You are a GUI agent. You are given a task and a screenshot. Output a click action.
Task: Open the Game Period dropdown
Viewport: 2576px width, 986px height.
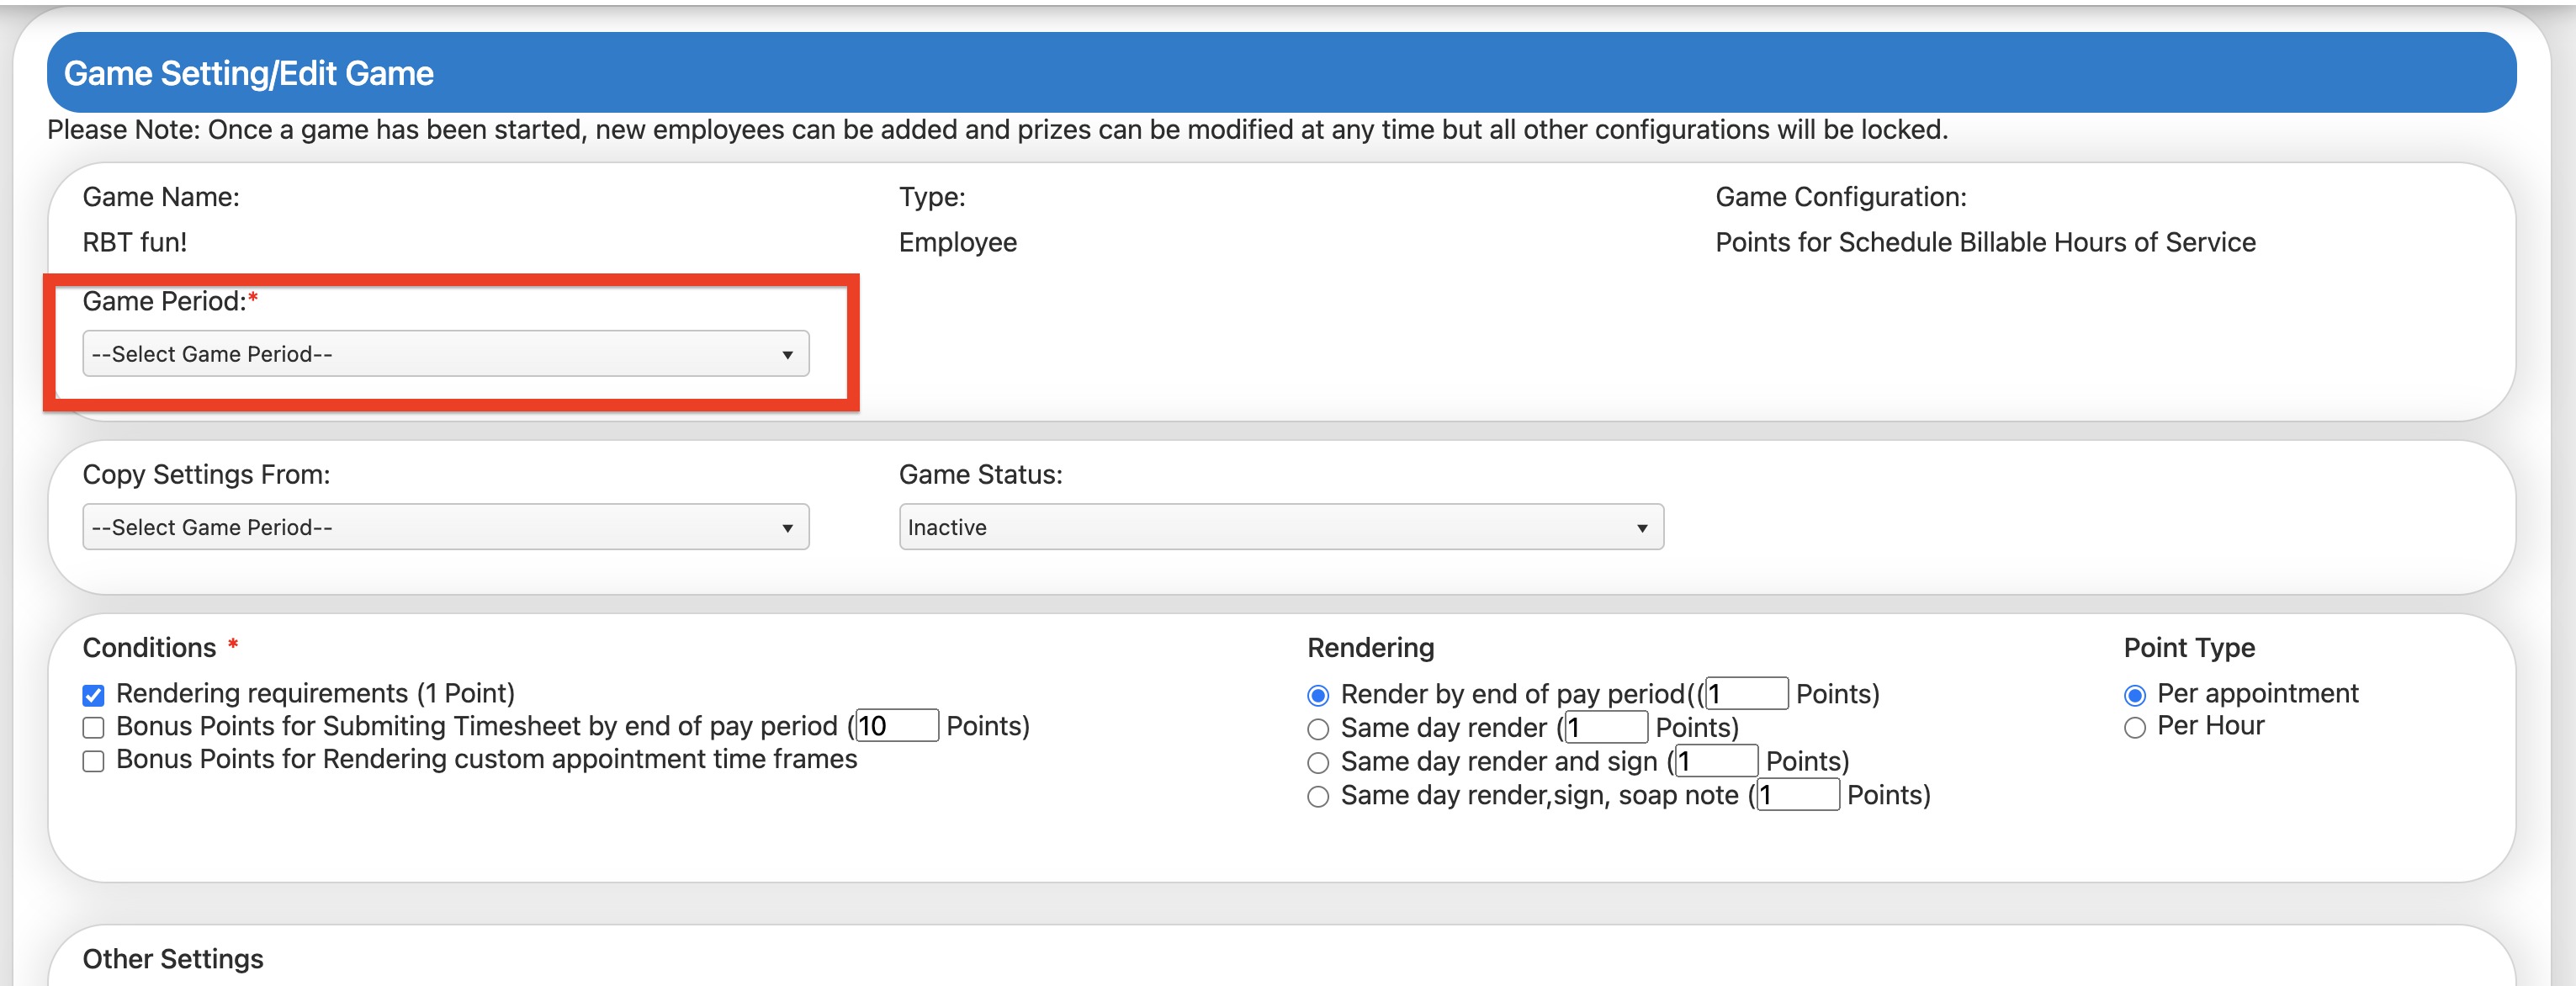pos(445,354)
